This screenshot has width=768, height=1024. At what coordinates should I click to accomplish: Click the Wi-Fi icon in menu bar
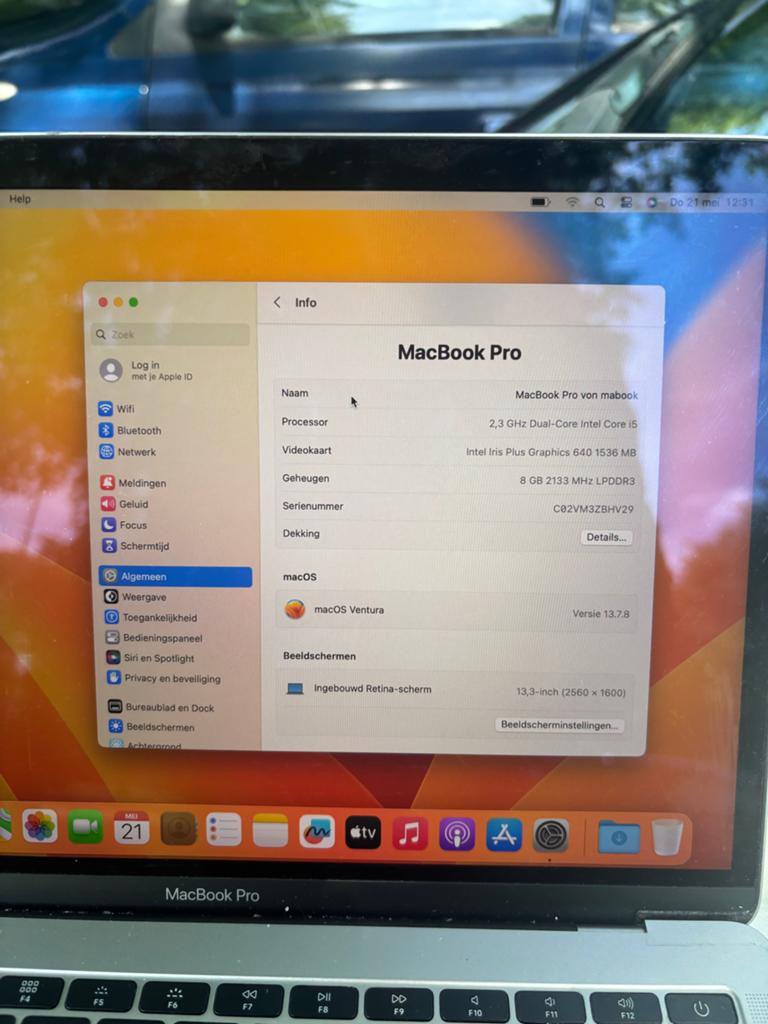tap(572, 202)
